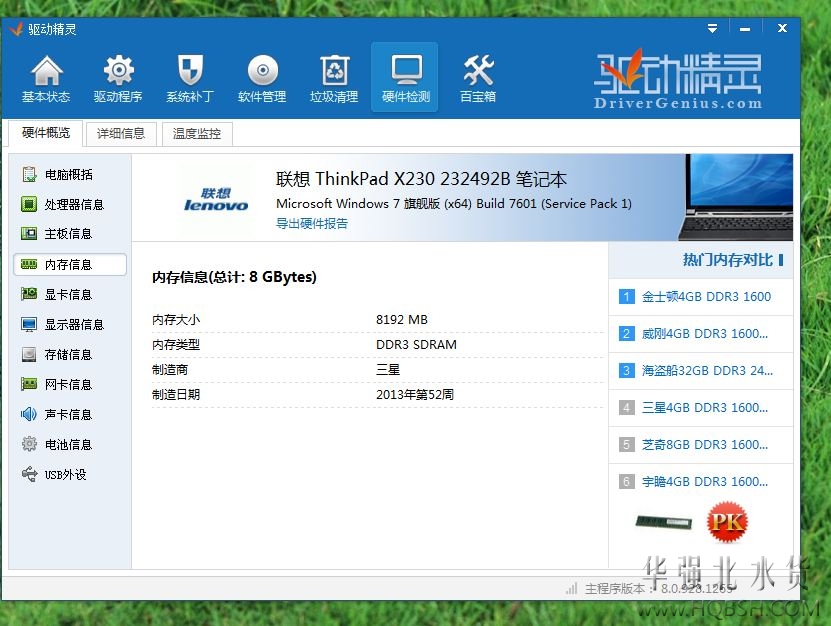This screenshot has width=831, height=626.
Task: Click the 导出硬件报告 link
Action: pos(312,224)
